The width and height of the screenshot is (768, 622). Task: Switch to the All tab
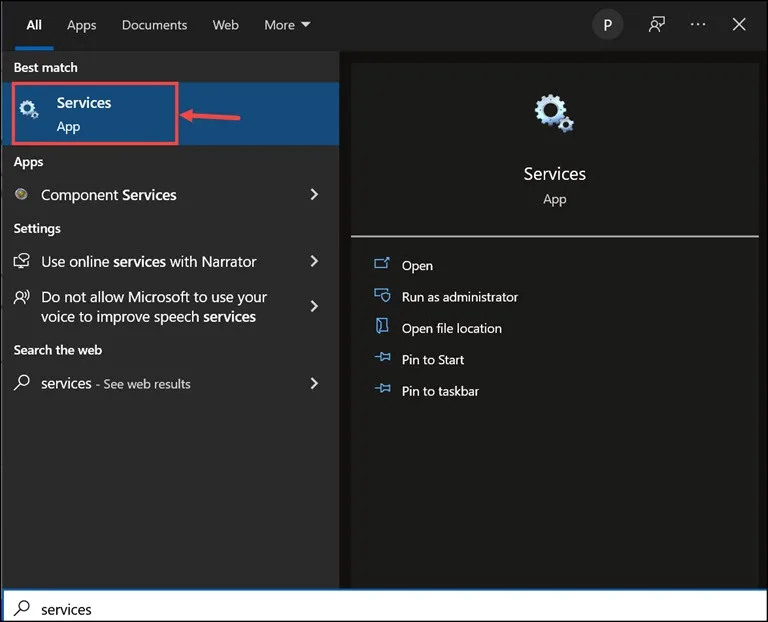tap(34, 25)
